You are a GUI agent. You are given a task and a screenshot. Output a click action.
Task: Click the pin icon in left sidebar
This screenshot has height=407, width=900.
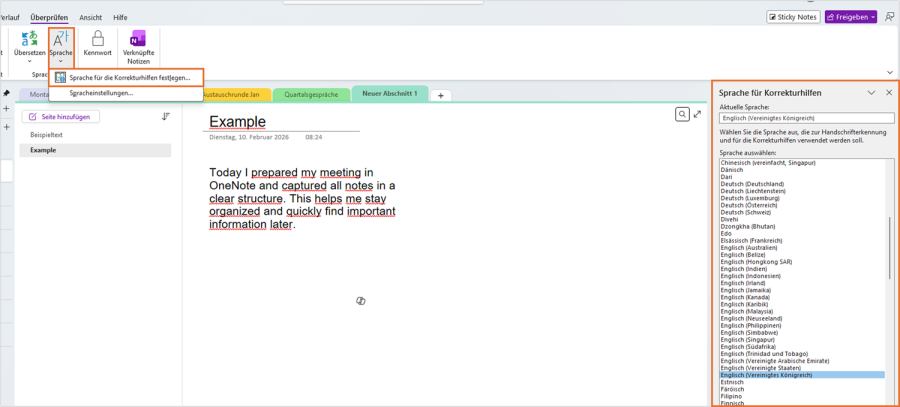tap(6, 93)
